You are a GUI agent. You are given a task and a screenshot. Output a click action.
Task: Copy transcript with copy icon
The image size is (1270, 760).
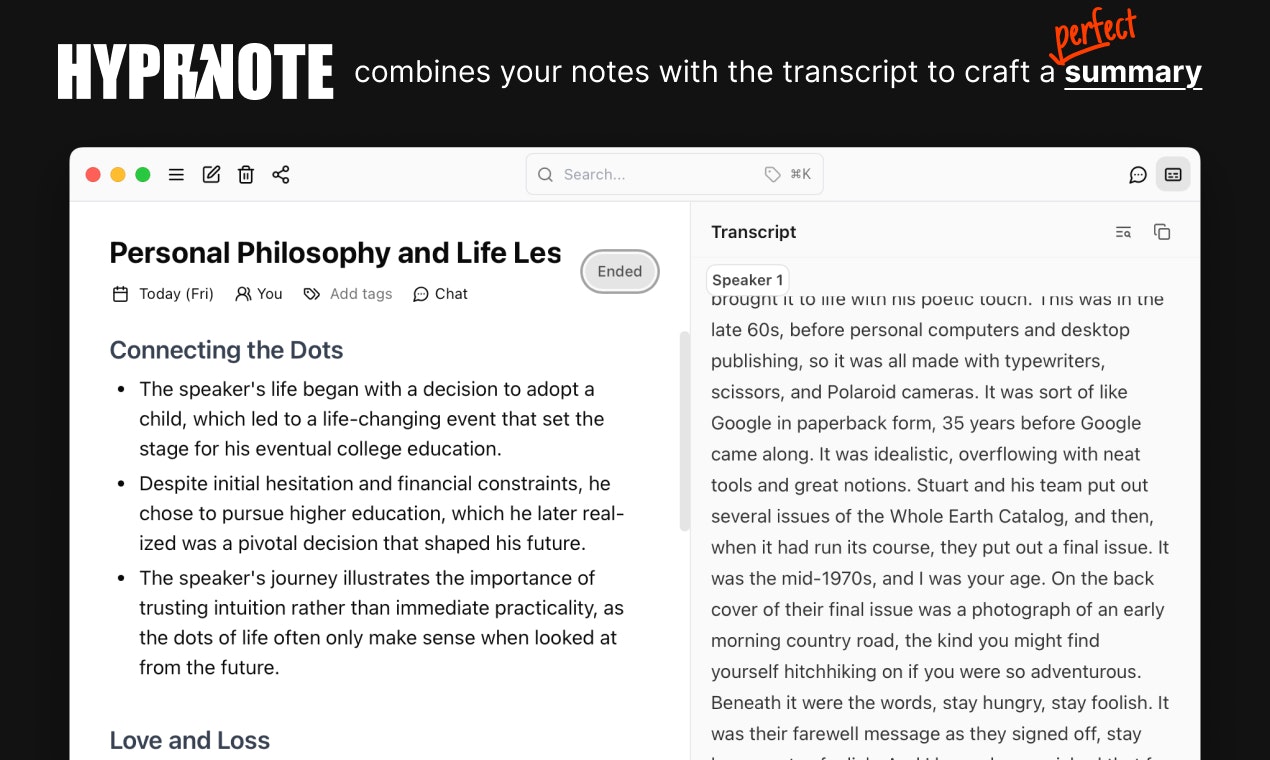1162,232
